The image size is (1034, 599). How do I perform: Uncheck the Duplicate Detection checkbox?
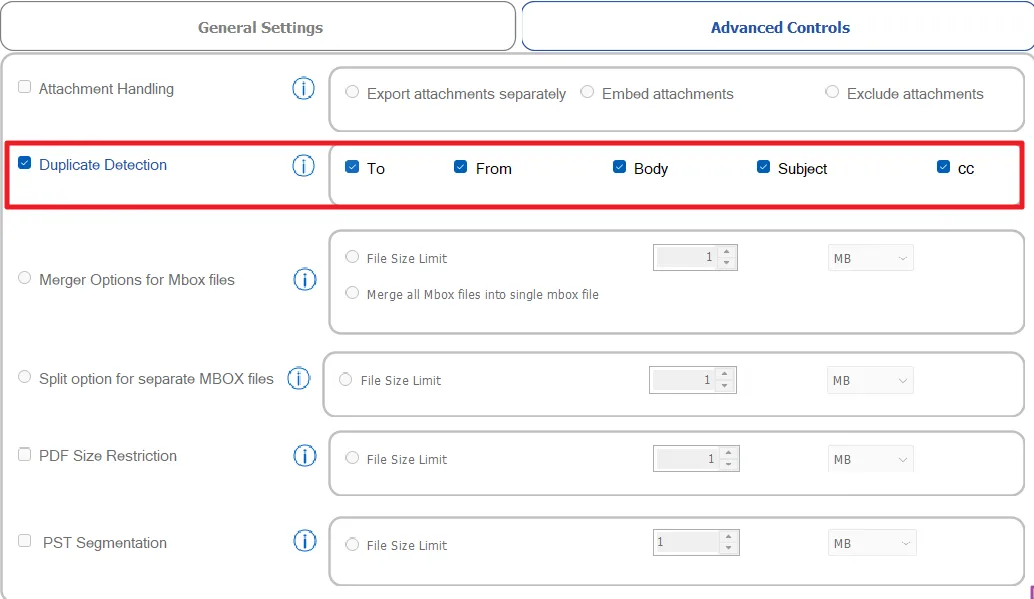click(24, 163)
